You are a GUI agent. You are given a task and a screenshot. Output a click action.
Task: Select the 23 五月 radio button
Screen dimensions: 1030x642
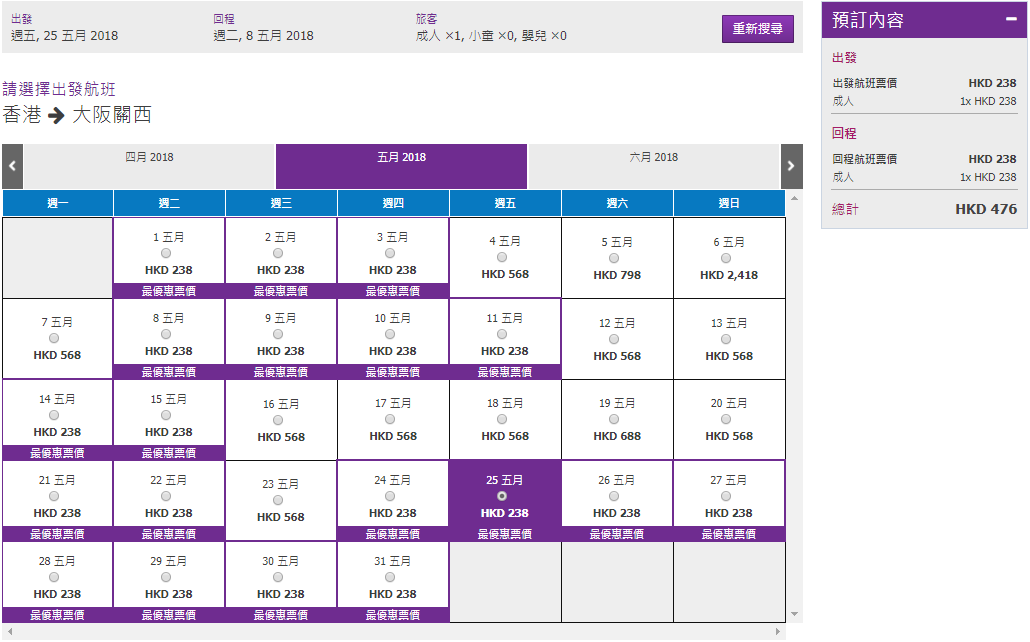[278, 500]
